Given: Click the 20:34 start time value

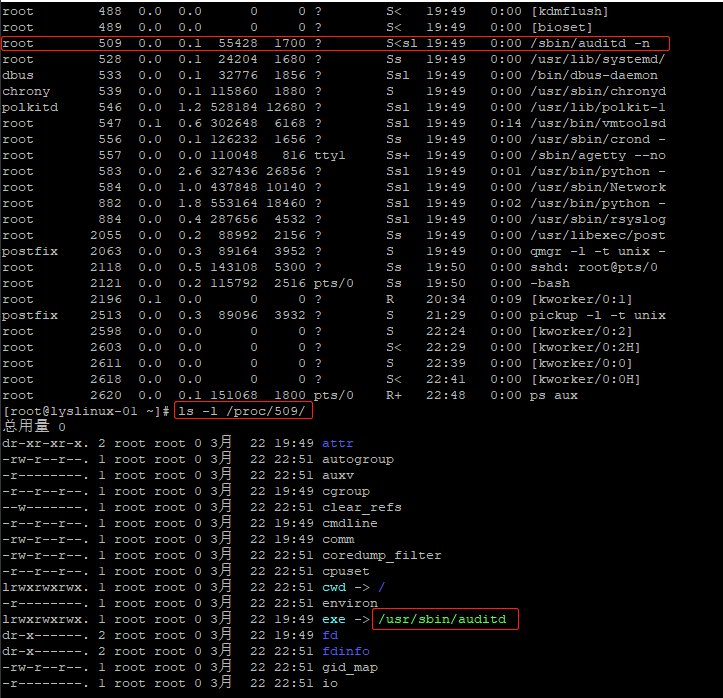Looking at the screenshot, I should click(x=445, y=299).
